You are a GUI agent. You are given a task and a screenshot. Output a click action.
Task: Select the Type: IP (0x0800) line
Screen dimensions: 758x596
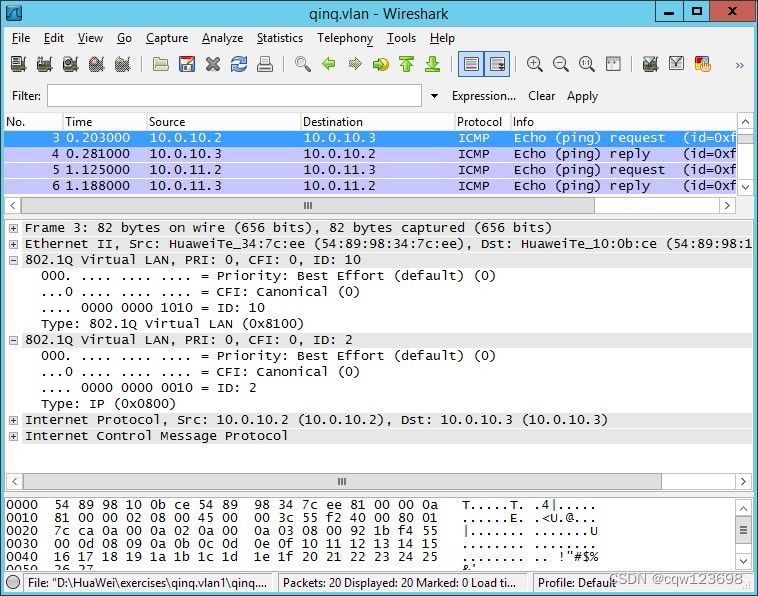tap(108, 404)
